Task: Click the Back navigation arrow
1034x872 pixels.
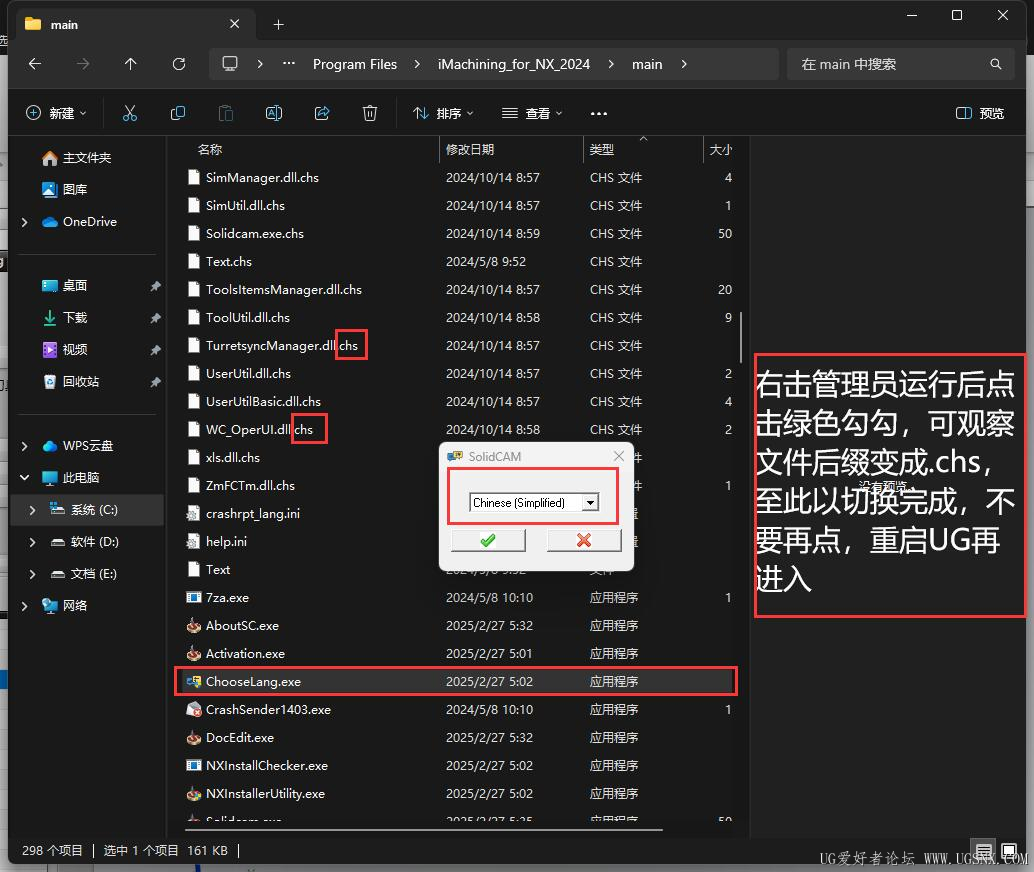Action: [x=35, y=64]
